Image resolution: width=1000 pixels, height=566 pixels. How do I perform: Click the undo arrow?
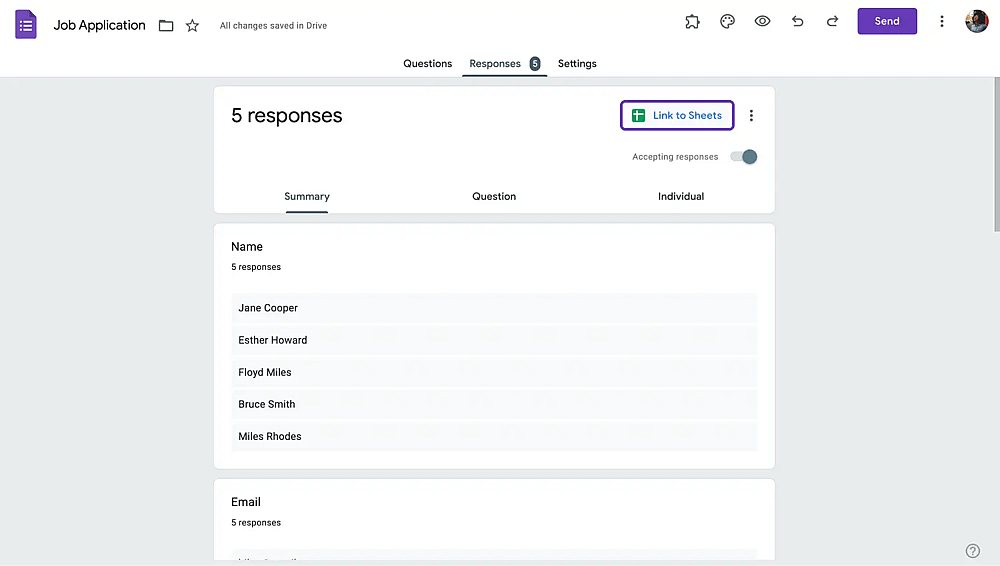797,22
